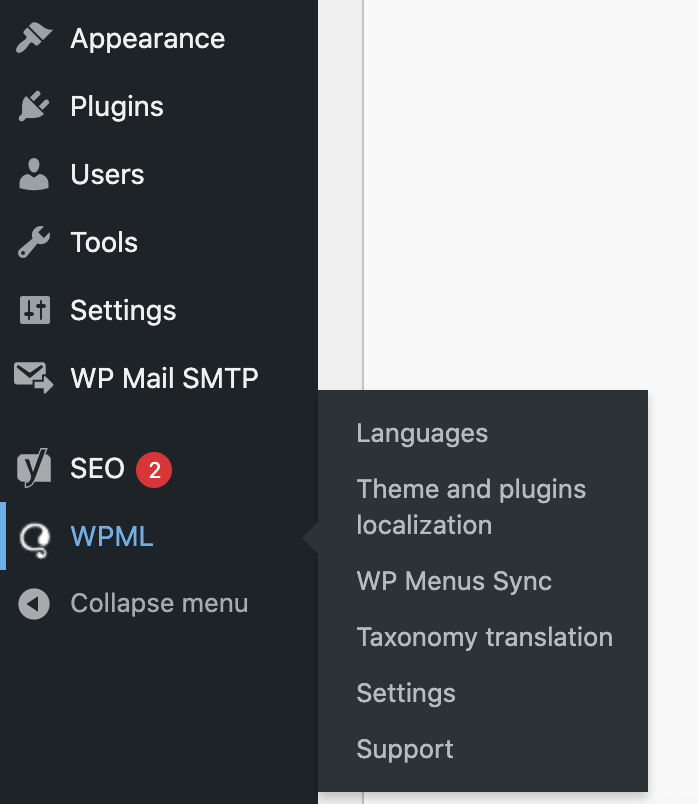Choose WP Menus Sync submenu item
The height and width of the screenshot is (804, 698).
coord(454,581)
